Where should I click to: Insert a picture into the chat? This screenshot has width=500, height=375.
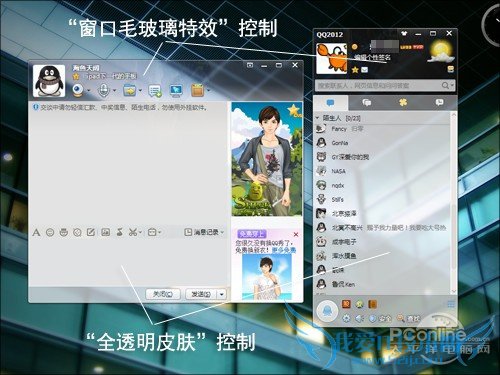click(106, 232)
